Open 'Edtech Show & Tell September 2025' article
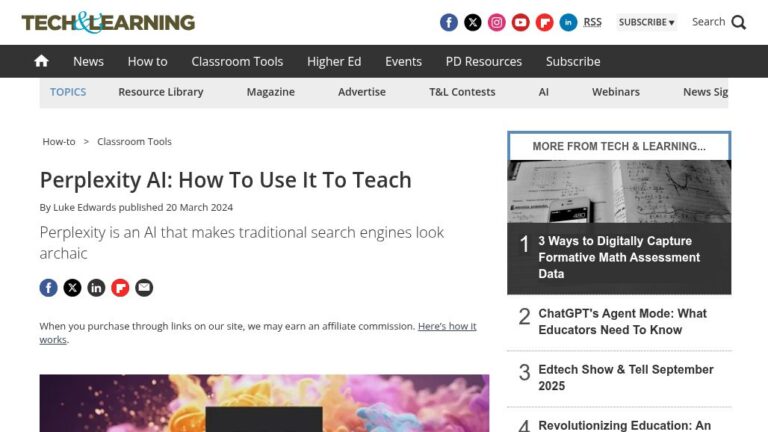 tap(625, 378)
